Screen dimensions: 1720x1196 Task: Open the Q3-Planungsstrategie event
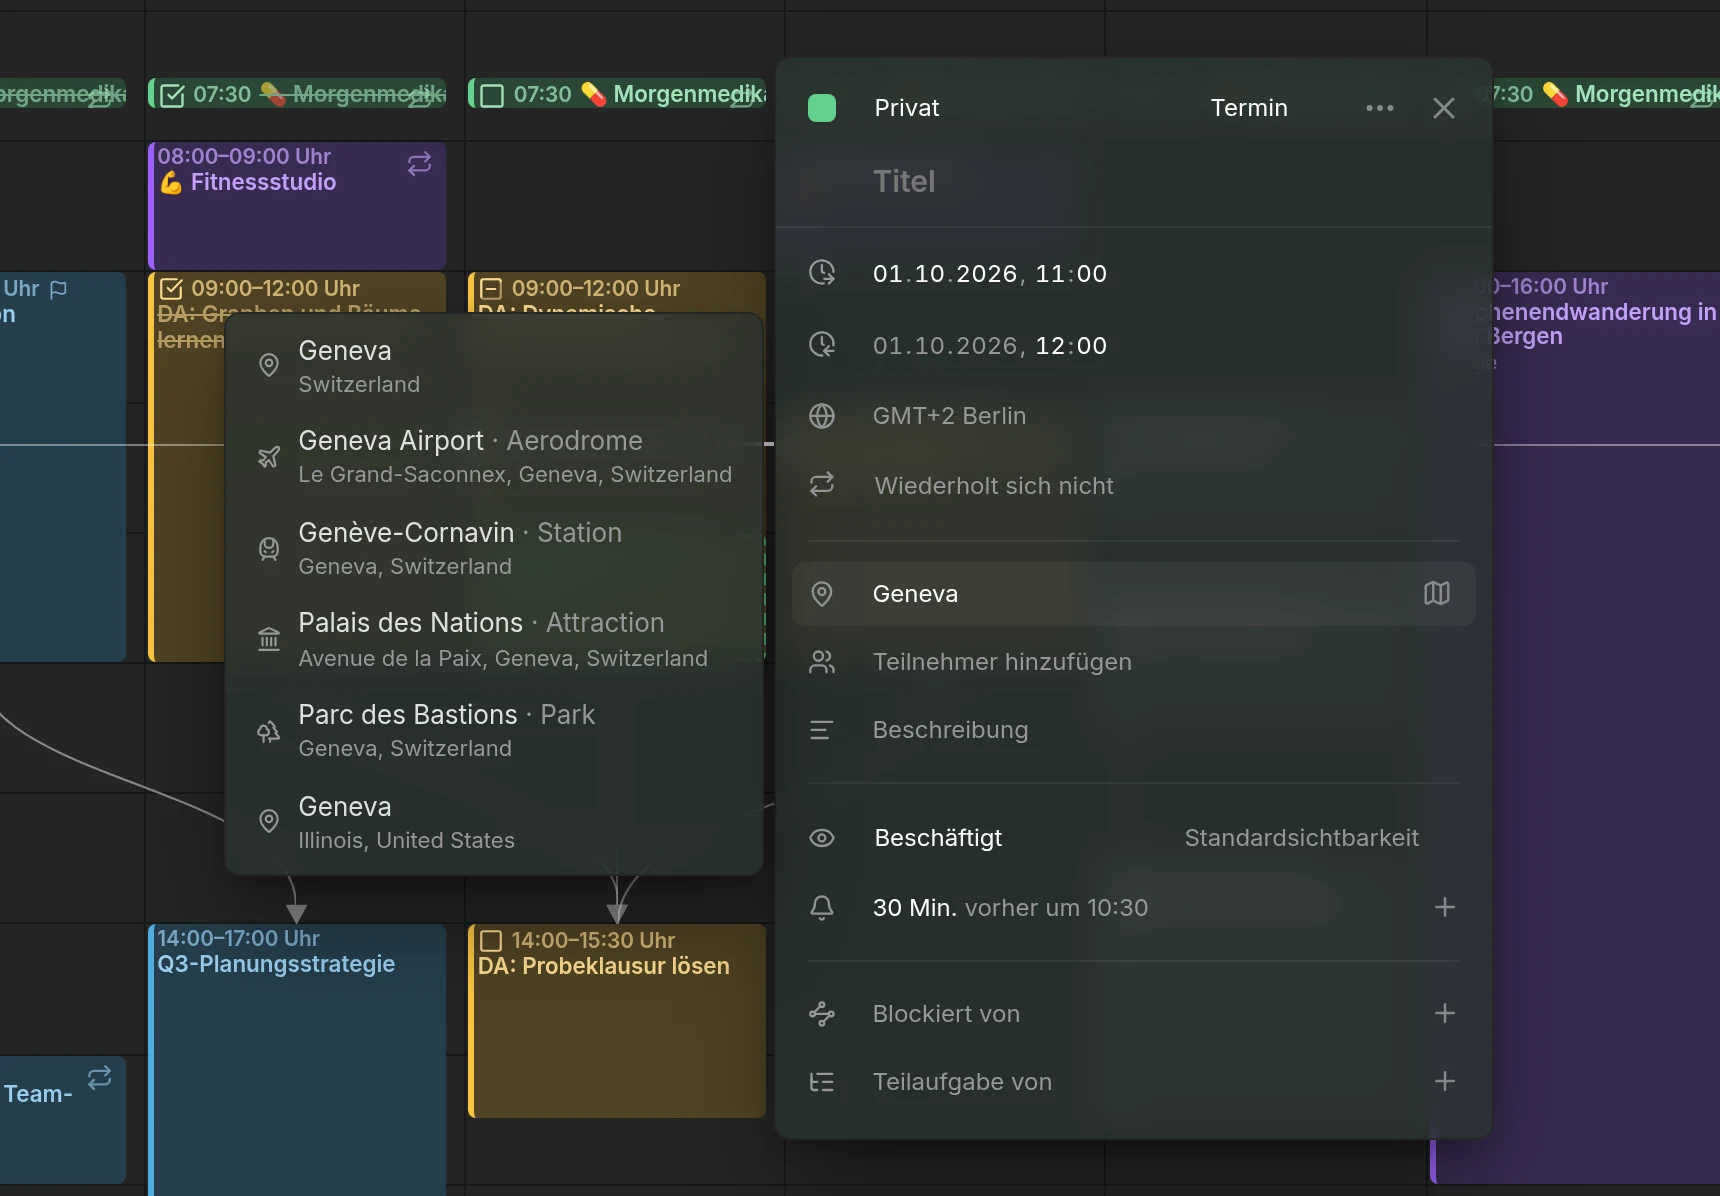[x=297, y=1058]
